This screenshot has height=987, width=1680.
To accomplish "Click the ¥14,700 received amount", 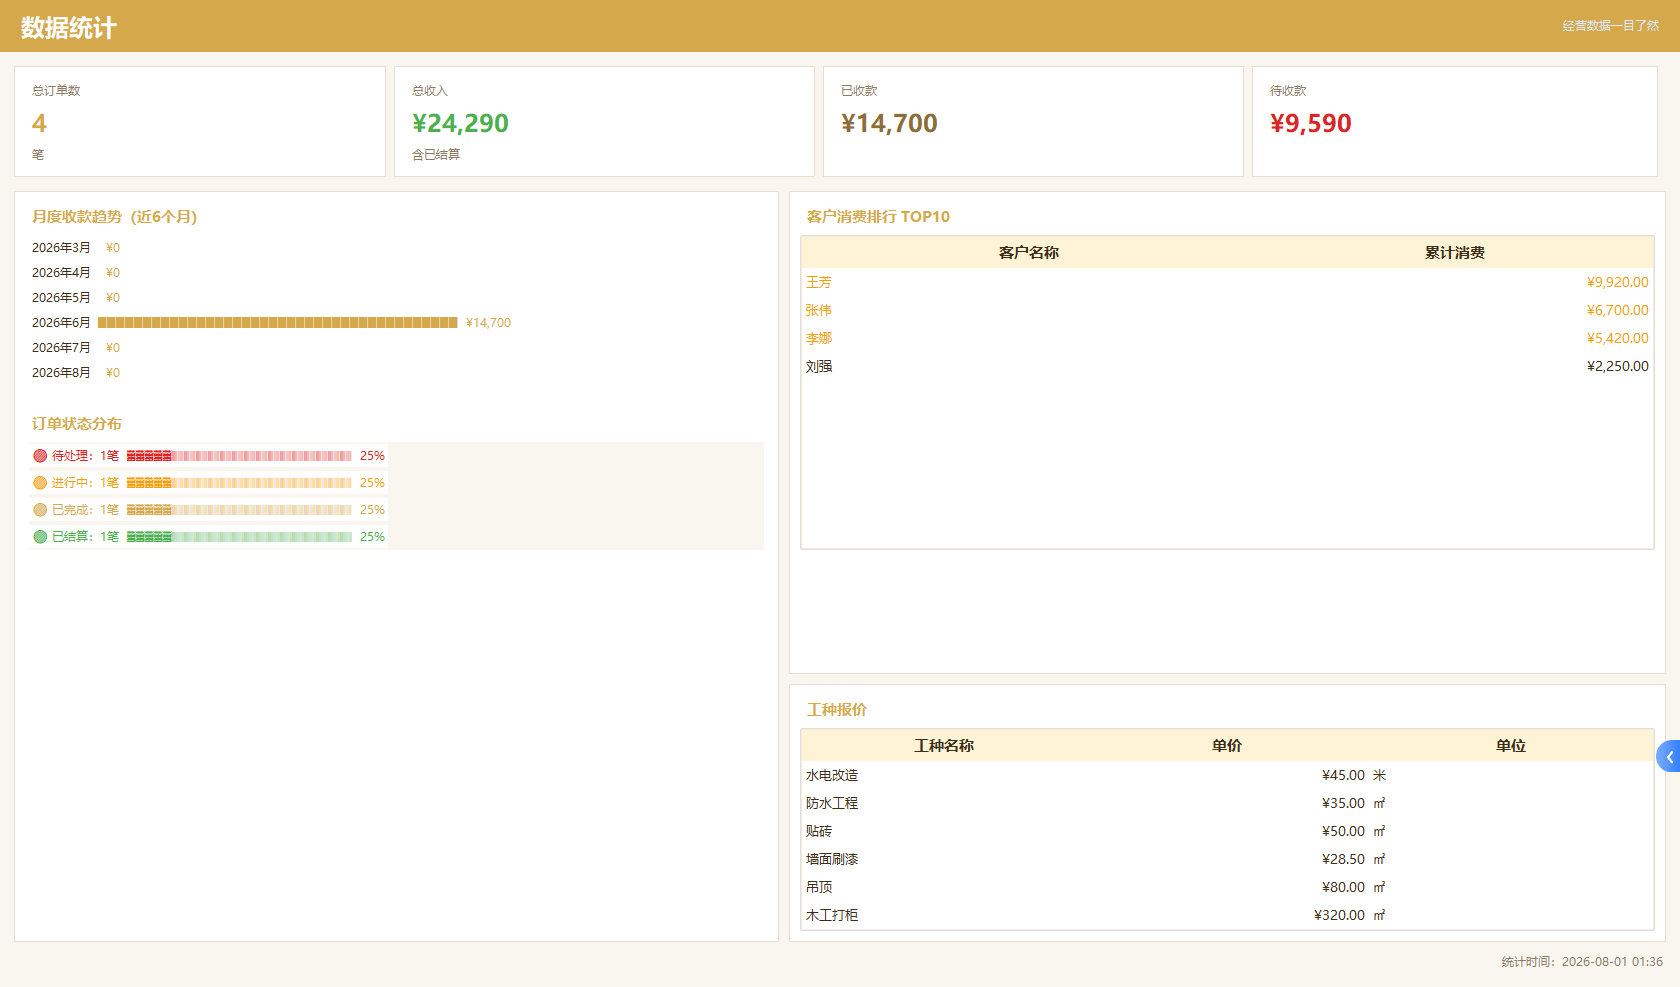I will click(x=889, y=123).
